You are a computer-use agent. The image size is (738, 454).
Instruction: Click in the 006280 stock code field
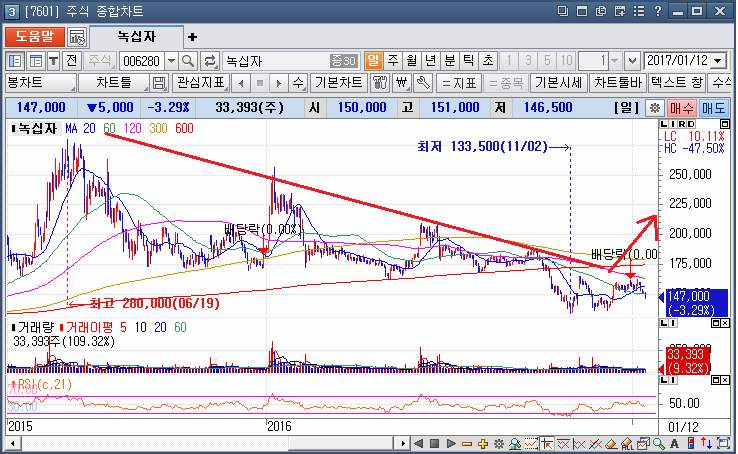[x=140, y=60]
